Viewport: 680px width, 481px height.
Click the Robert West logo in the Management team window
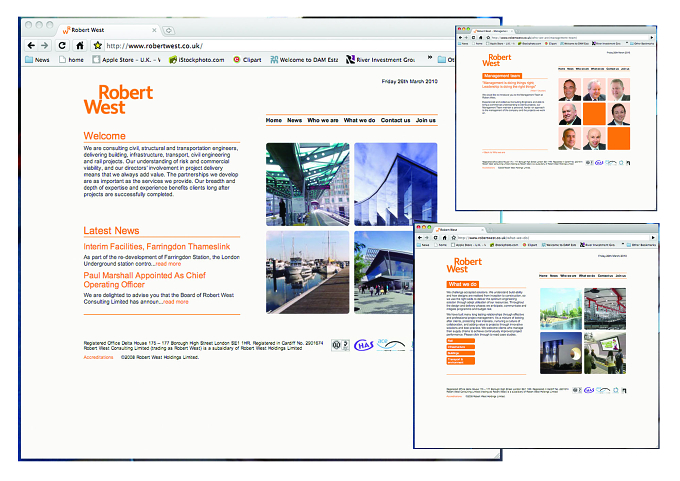click(x=497, y=60)
